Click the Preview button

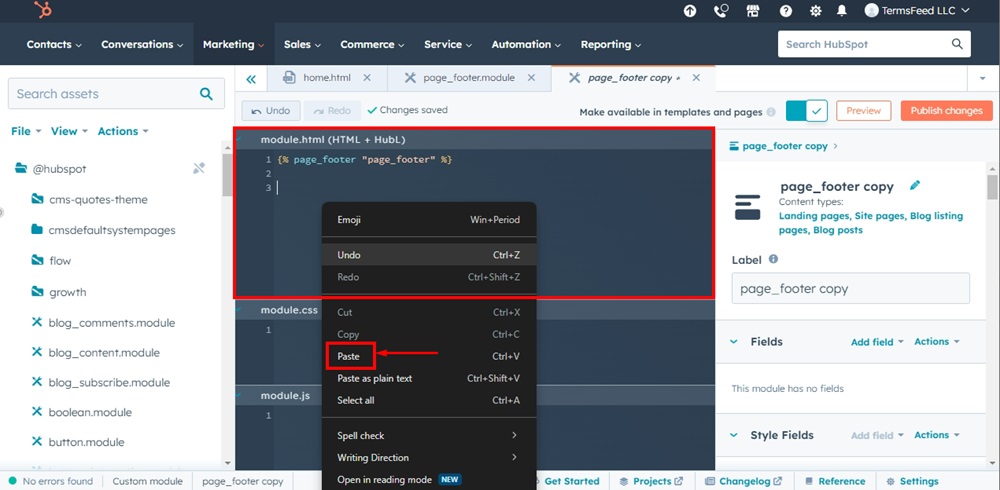864,110
